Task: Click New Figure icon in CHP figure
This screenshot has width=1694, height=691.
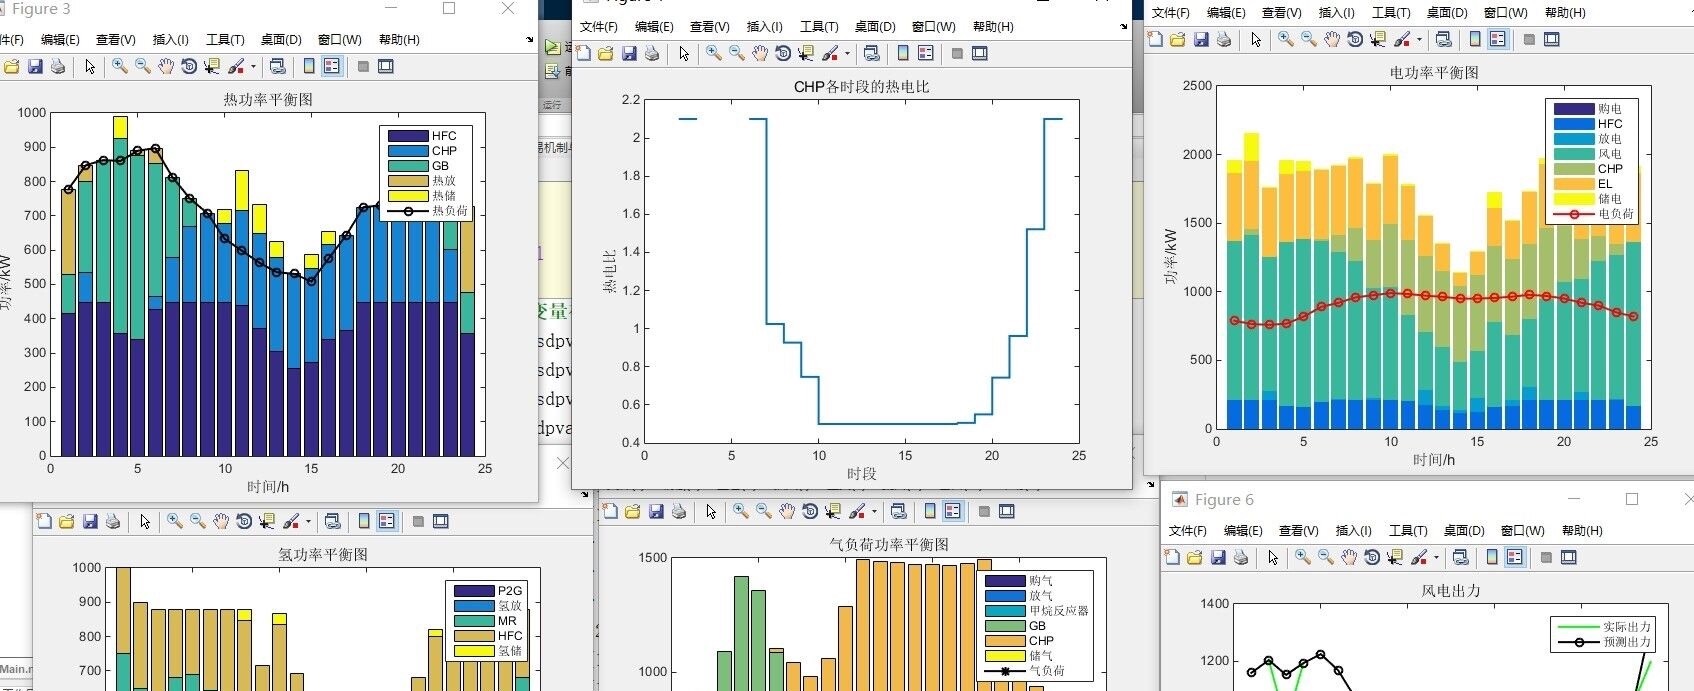Action: coord(583,53)
